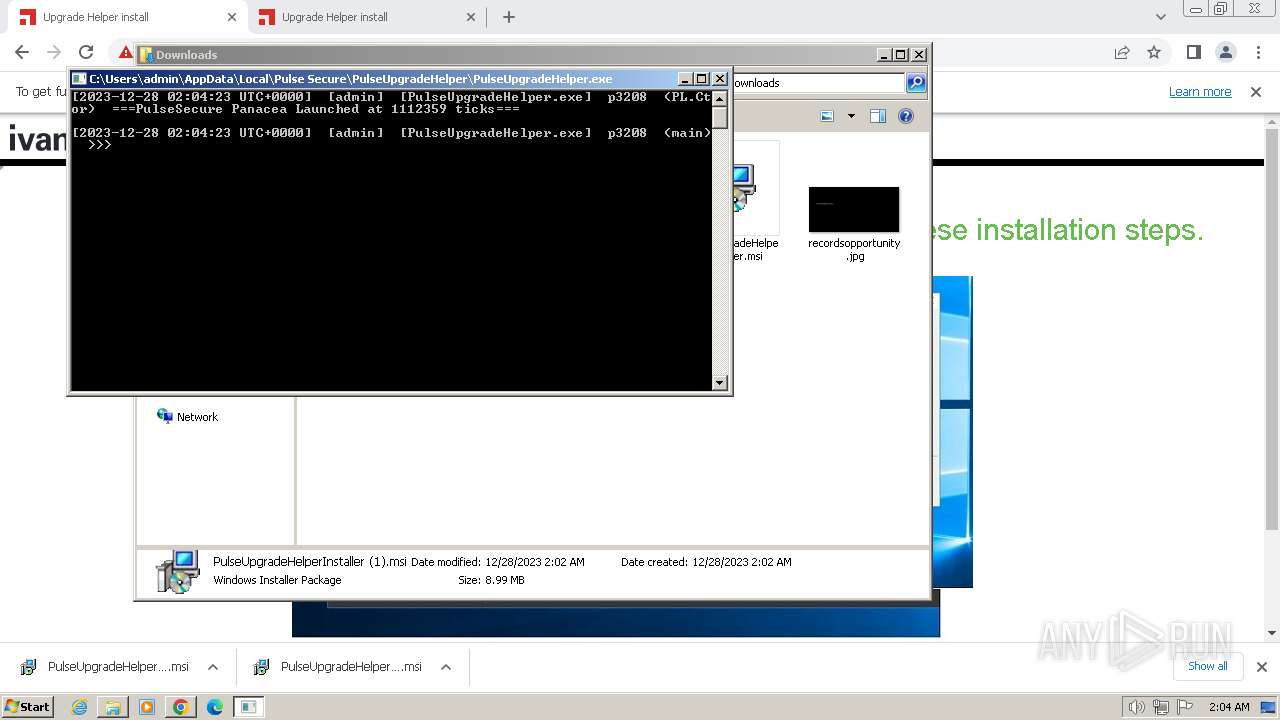1280x720 pixels.
Task: Click the Action Center flag tray icon
Action: pos(1185,707)
